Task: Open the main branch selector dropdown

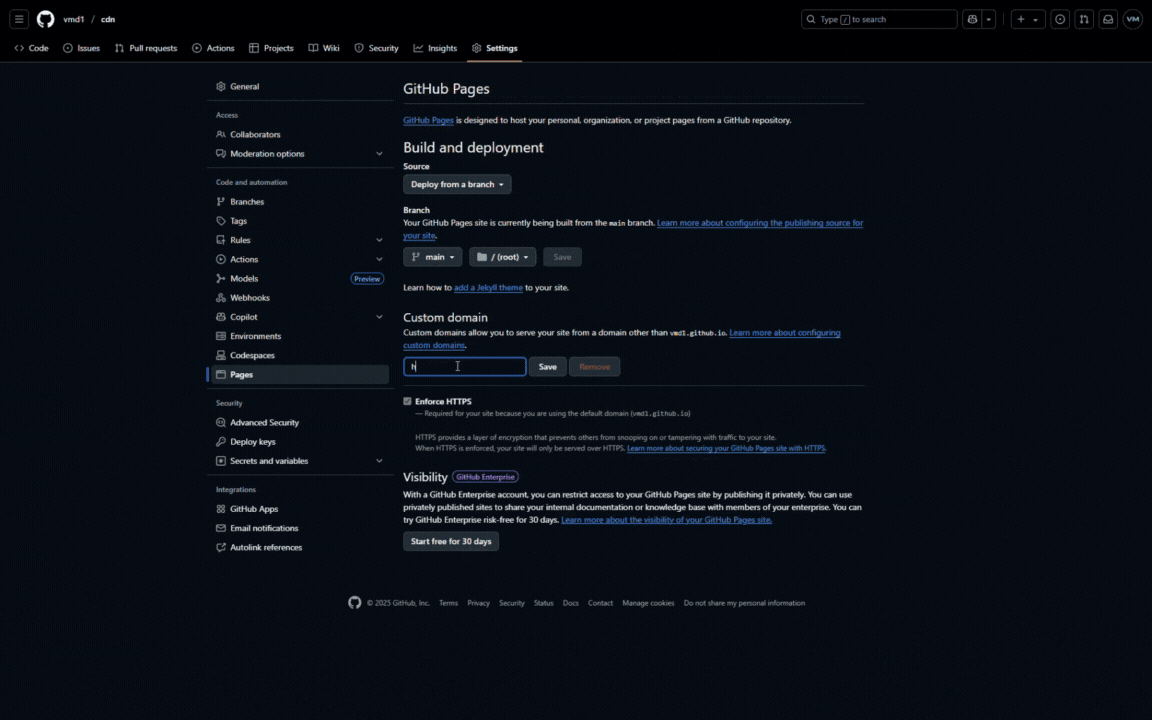Action: pyautogui.click(x=432, y=256)
